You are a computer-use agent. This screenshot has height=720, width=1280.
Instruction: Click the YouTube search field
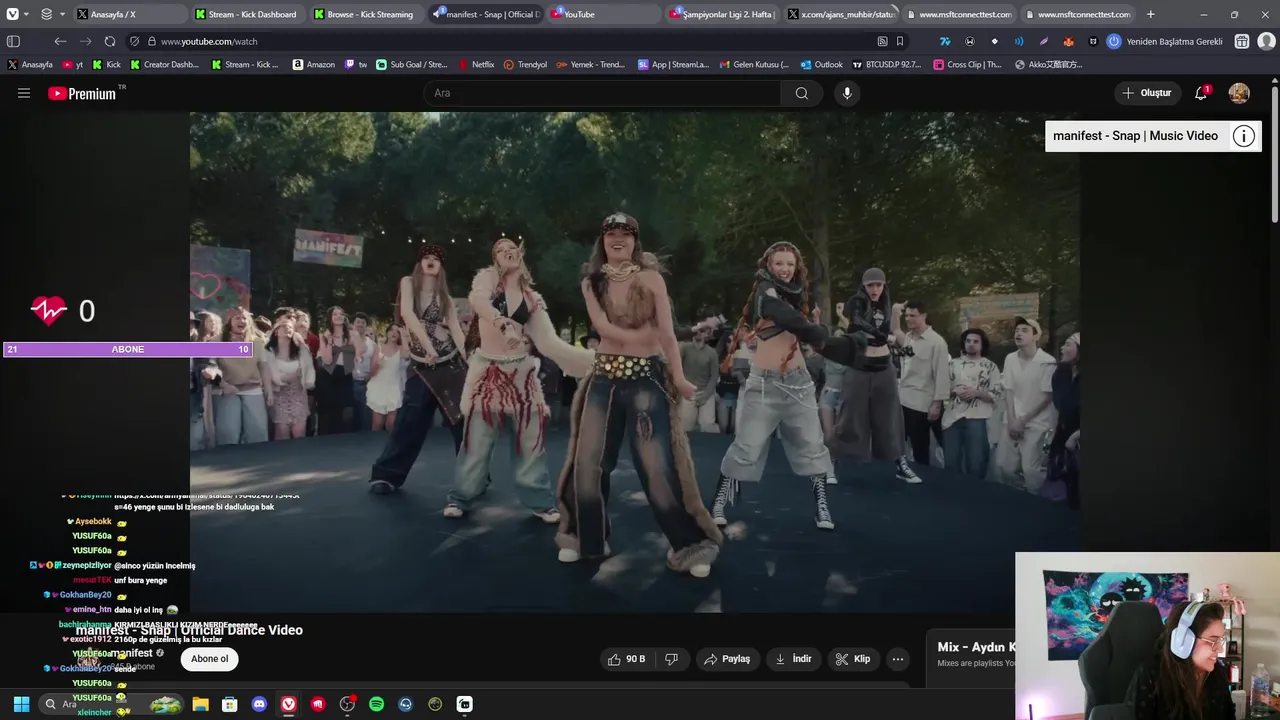(603, 93)
